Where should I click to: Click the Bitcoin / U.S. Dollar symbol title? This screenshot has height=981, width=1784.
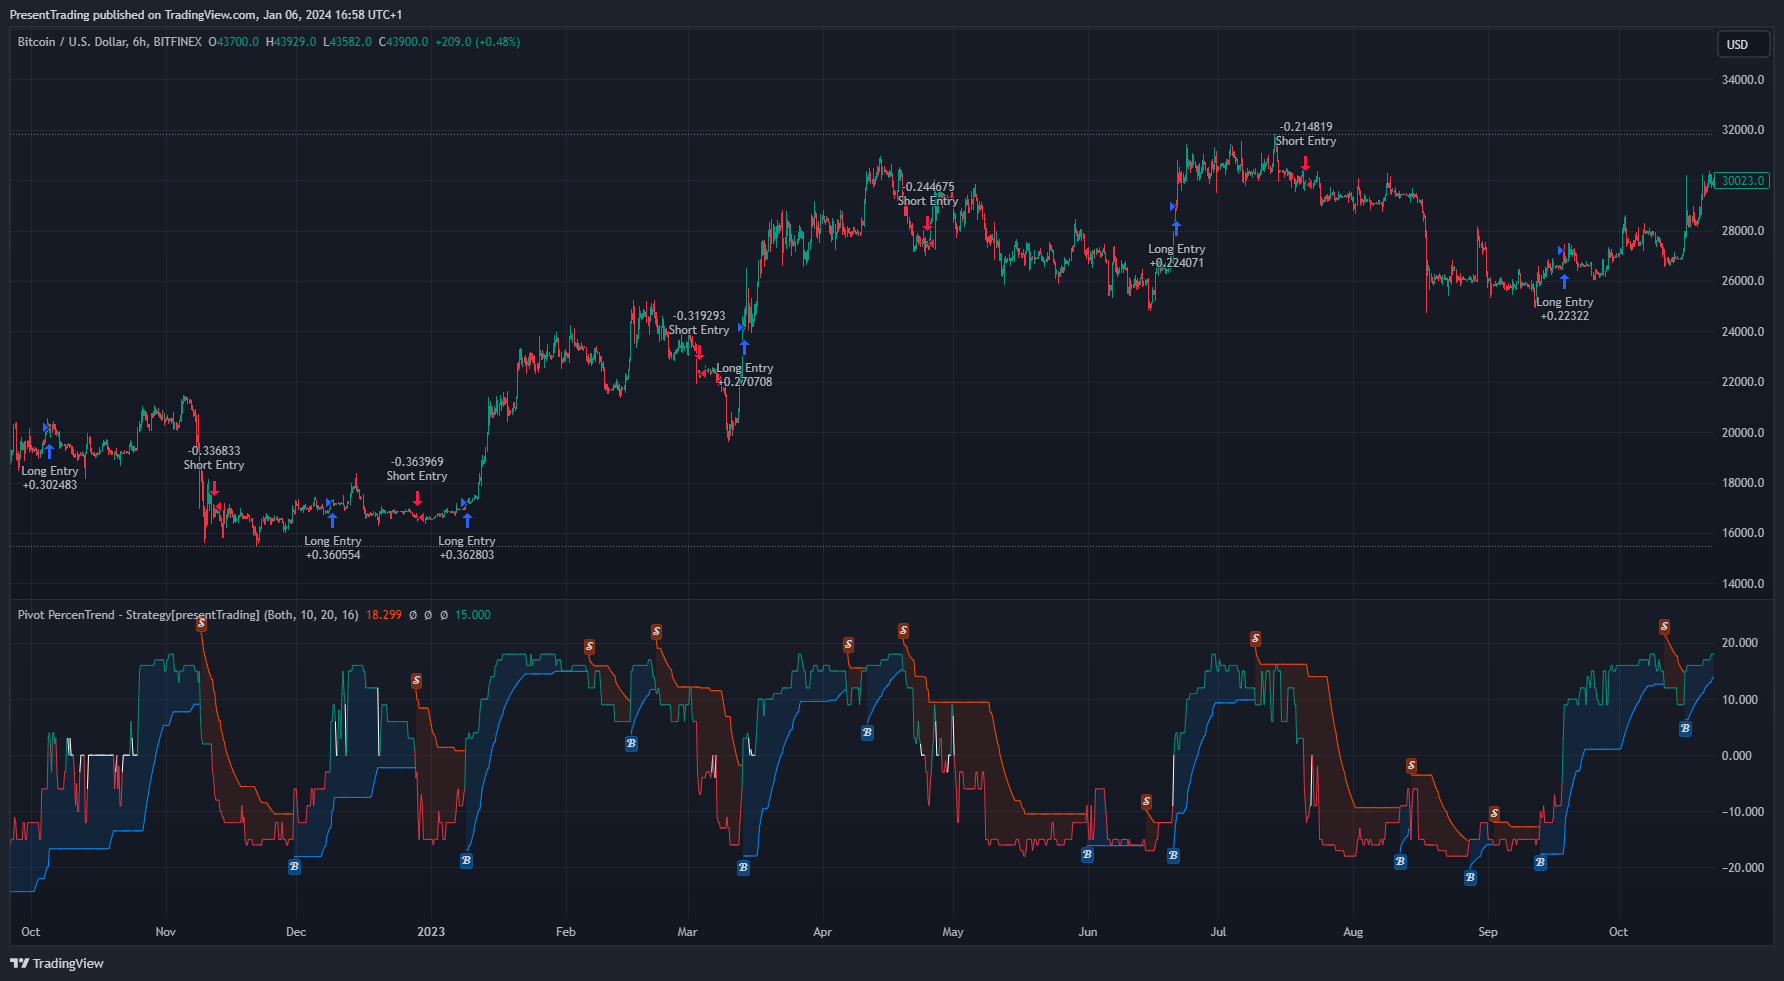[x=110, y=42]
